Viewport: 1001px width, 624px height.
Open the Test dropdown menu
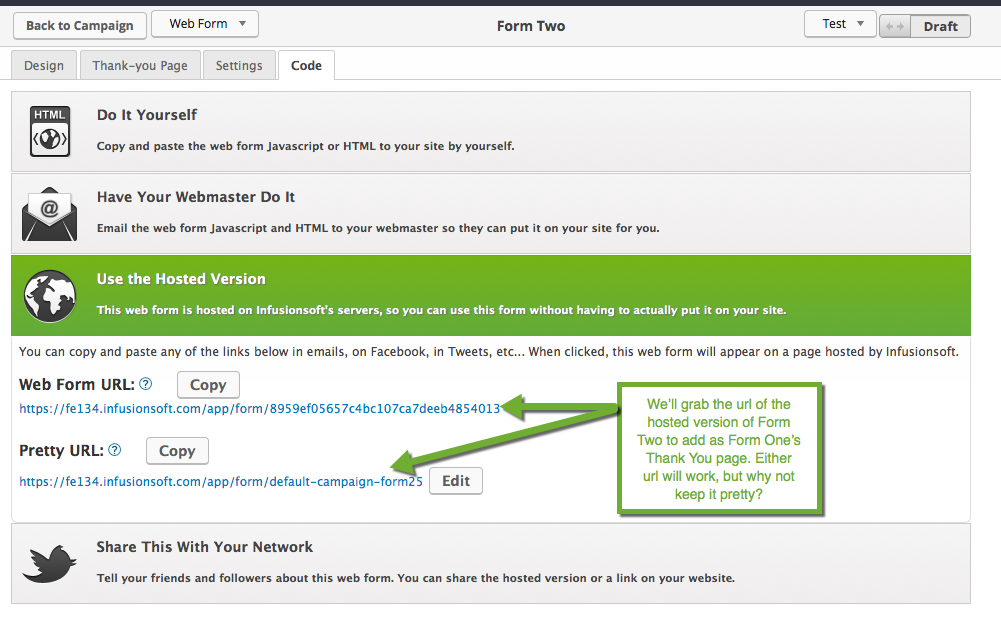point(840,24)
